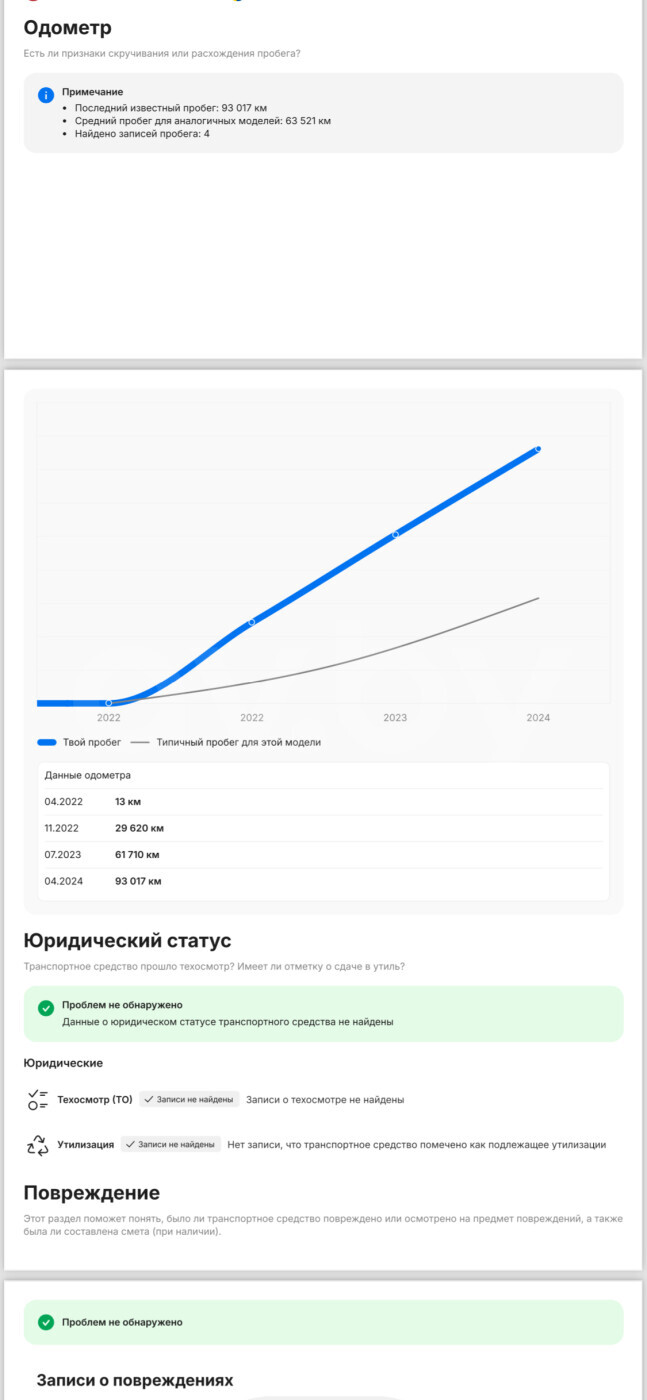
Task: Click the Юридический статус heading
Action: [x=127, y=941]
